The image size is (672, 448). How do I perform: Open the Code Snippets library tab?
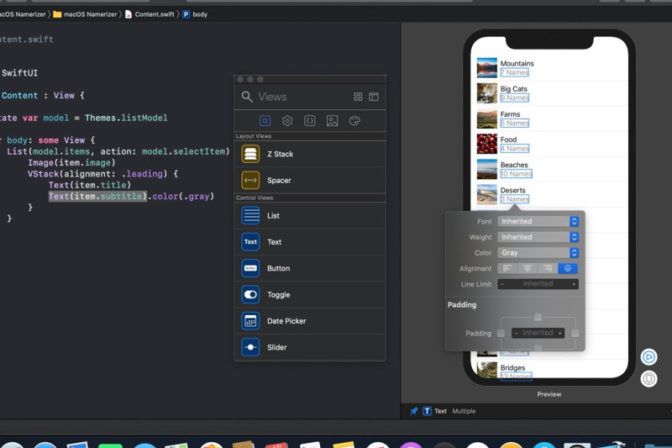pyautogui.click(x=309, y=120)
